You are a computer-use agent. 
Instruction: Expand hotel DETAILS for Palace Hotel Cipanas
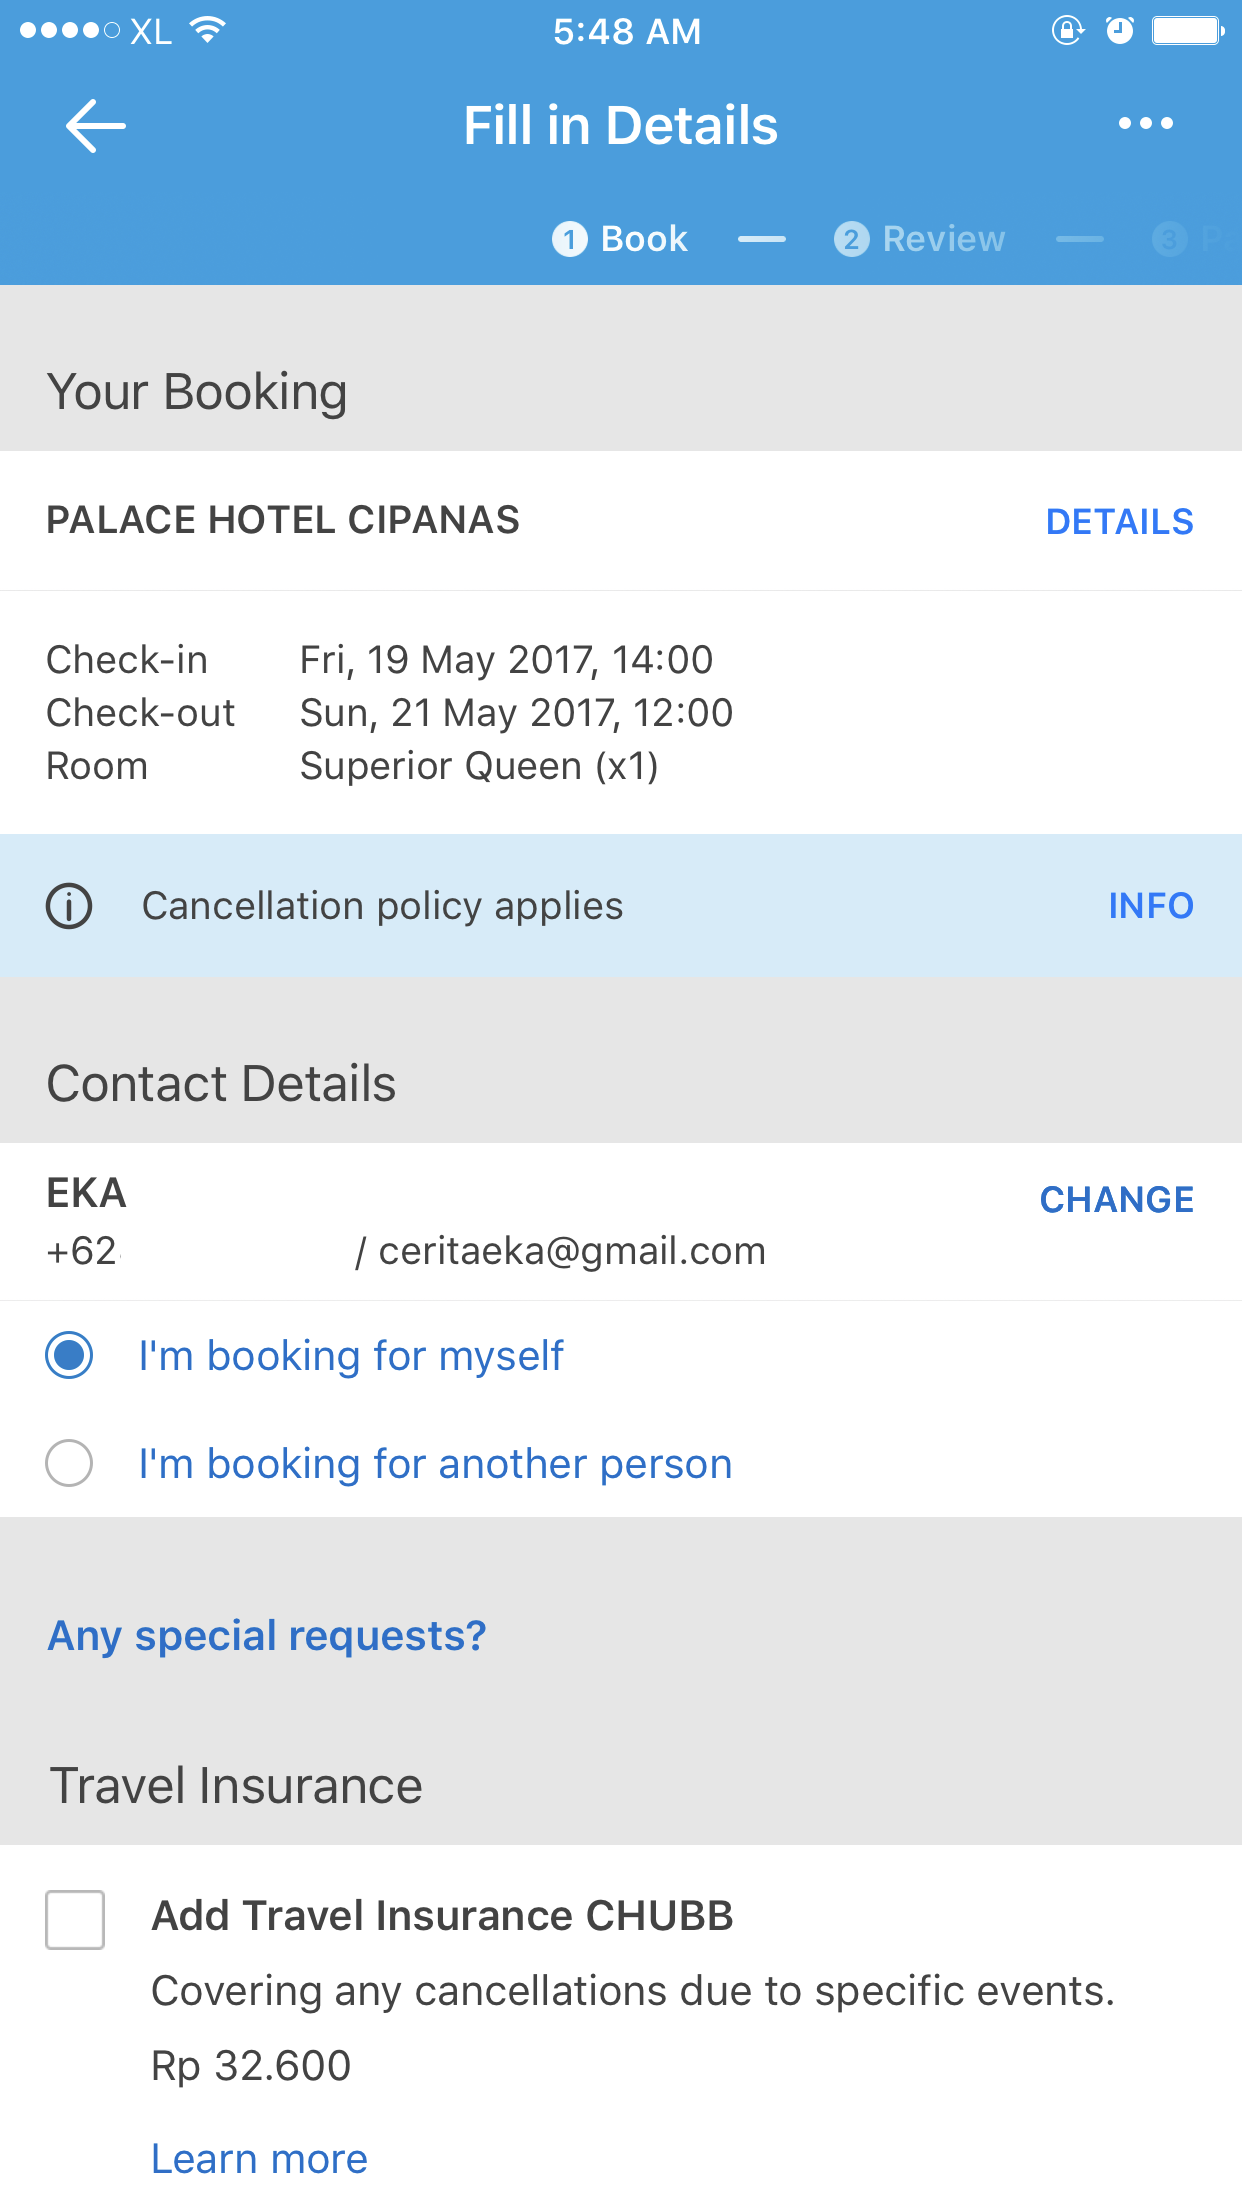[x=1119, y=522]
